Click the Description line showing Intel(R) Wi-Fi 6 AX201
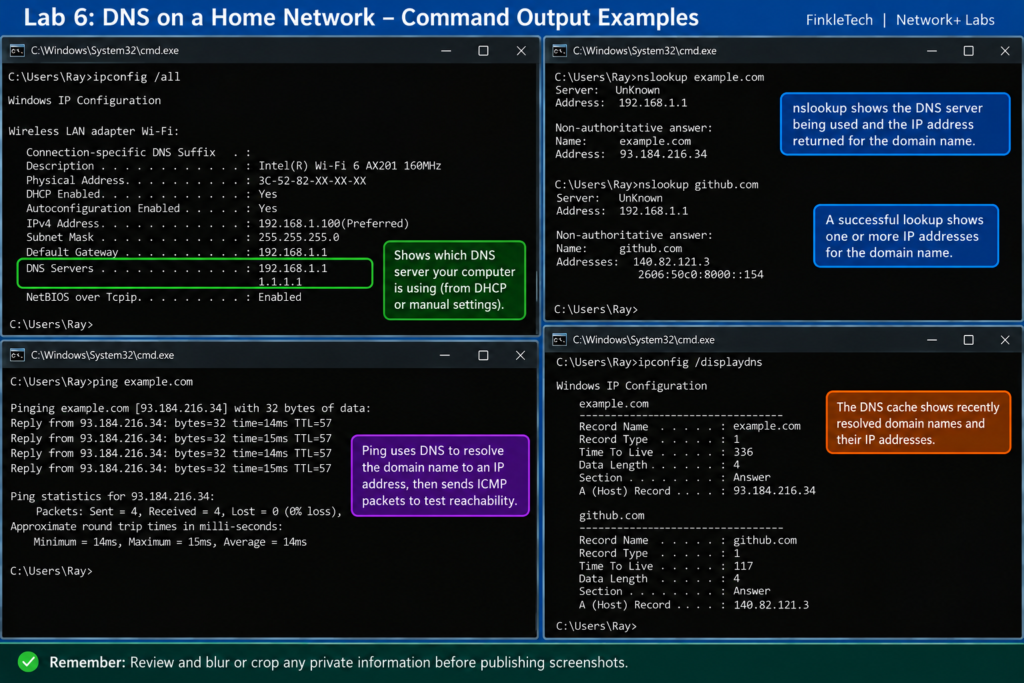 coord(233,166)
